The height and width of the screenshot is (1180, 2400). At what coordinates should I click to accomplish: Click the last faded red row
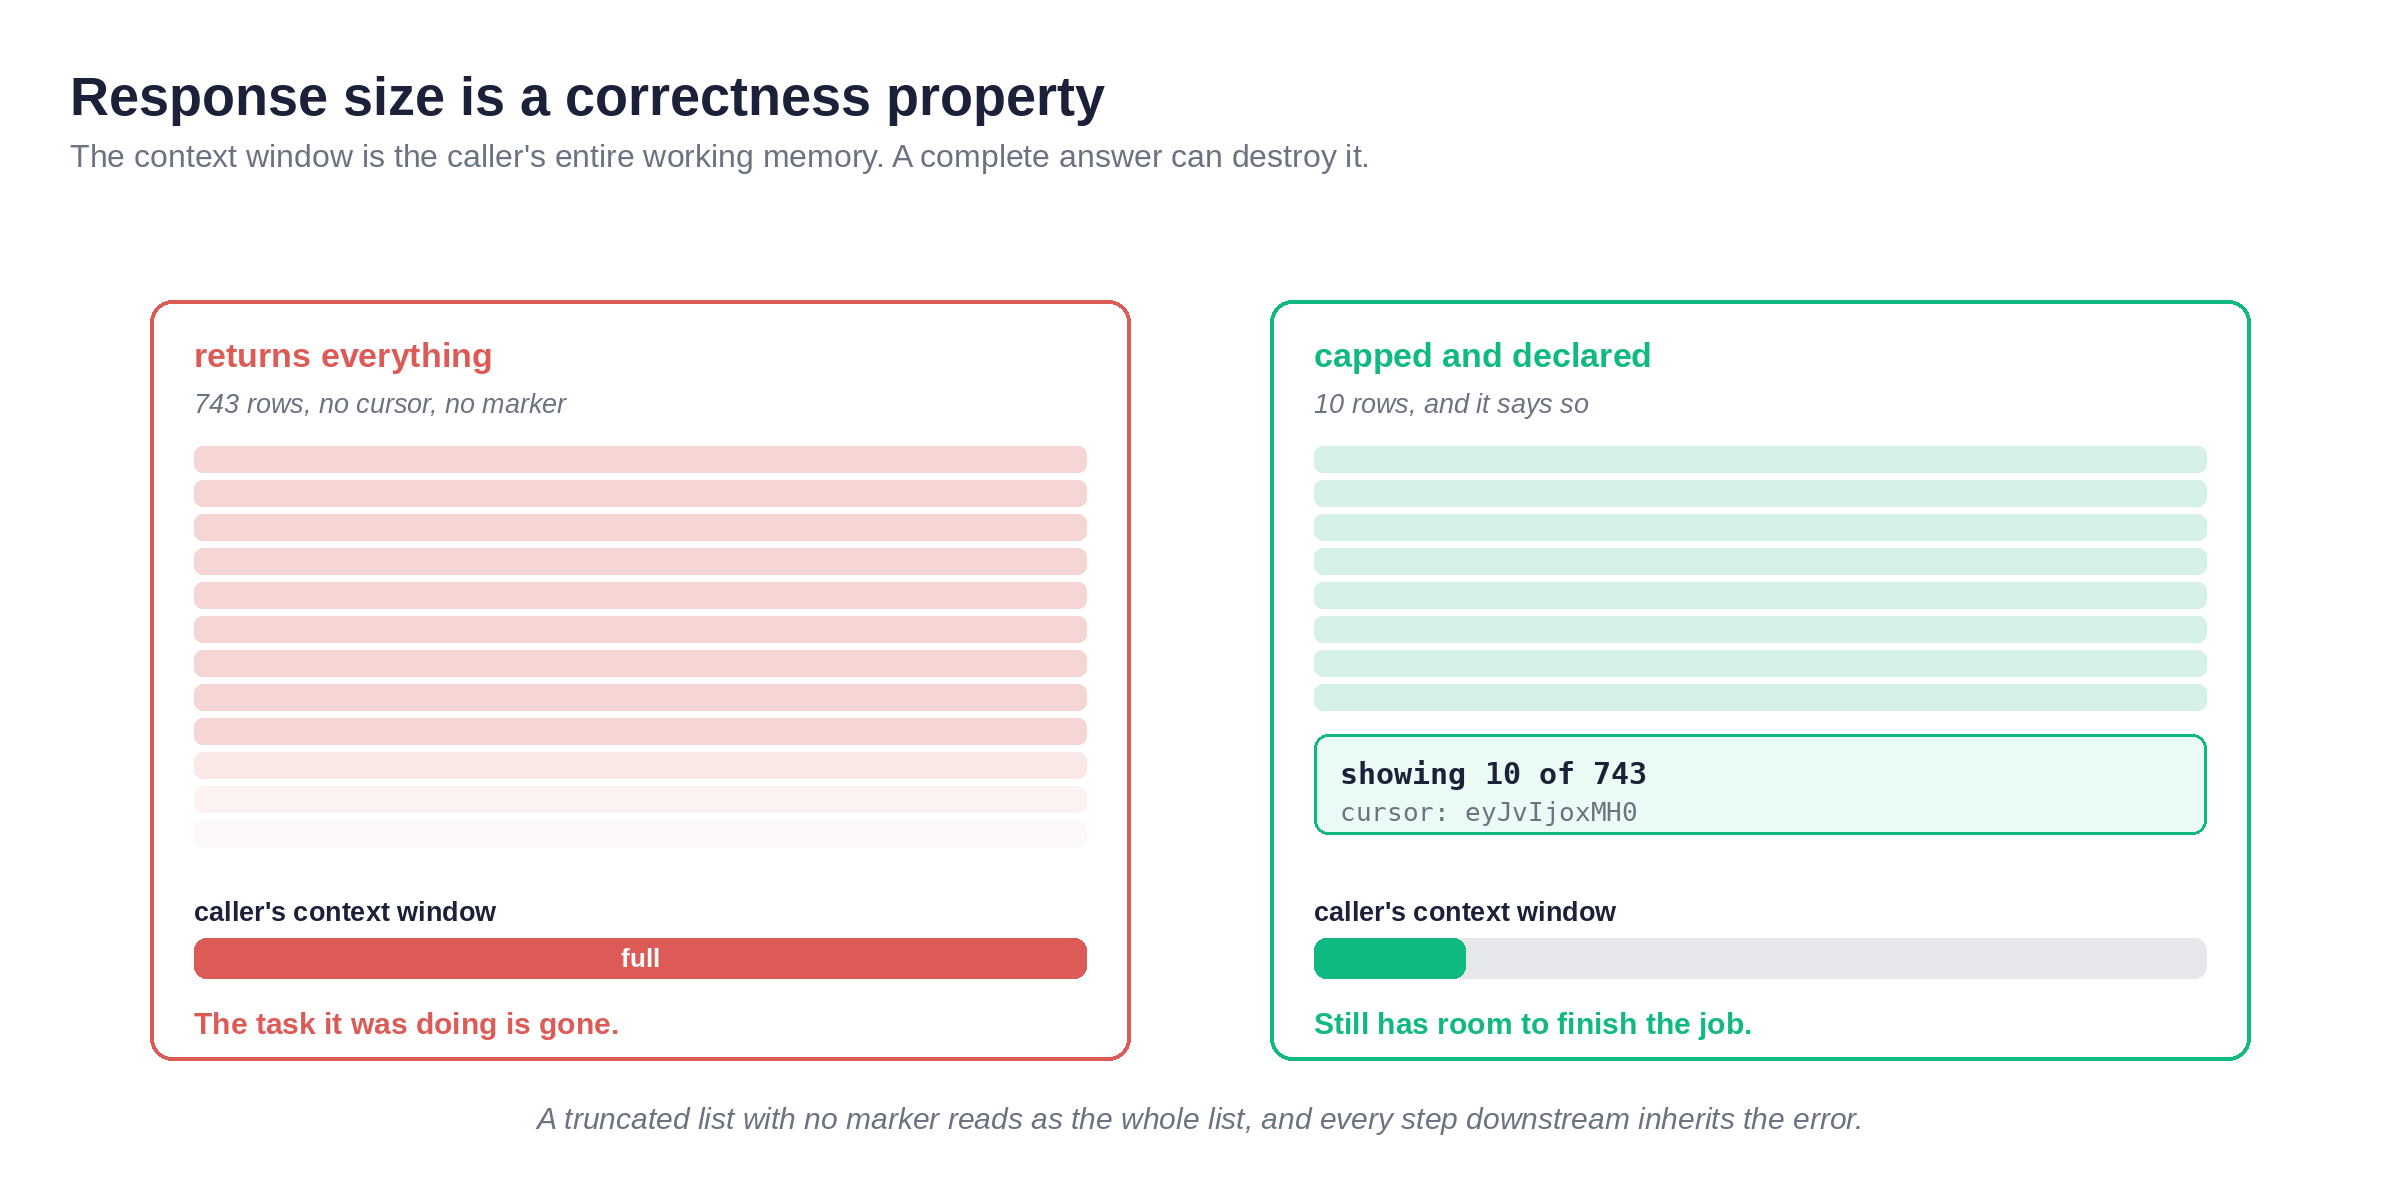pos(640,833)
